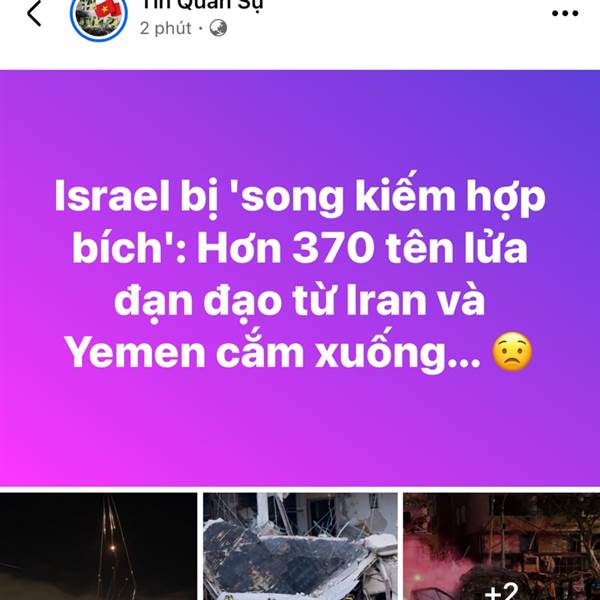Click the 'Israel bị song kiếm hợp' headline line
The image size is (600, 600).
pyautogui.click(x=300, y=197)
